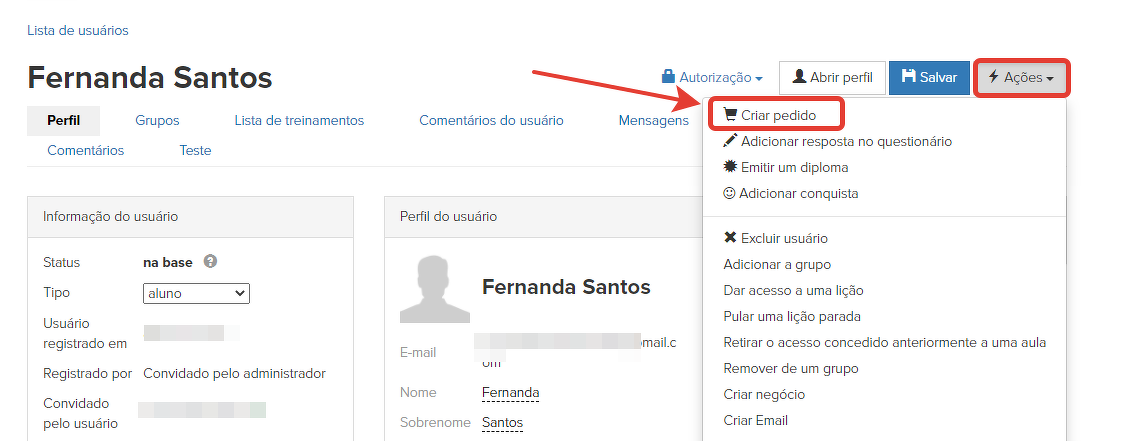Click the X icon beside Excluir usuário

pyautogui.click(x=730, y=238)
